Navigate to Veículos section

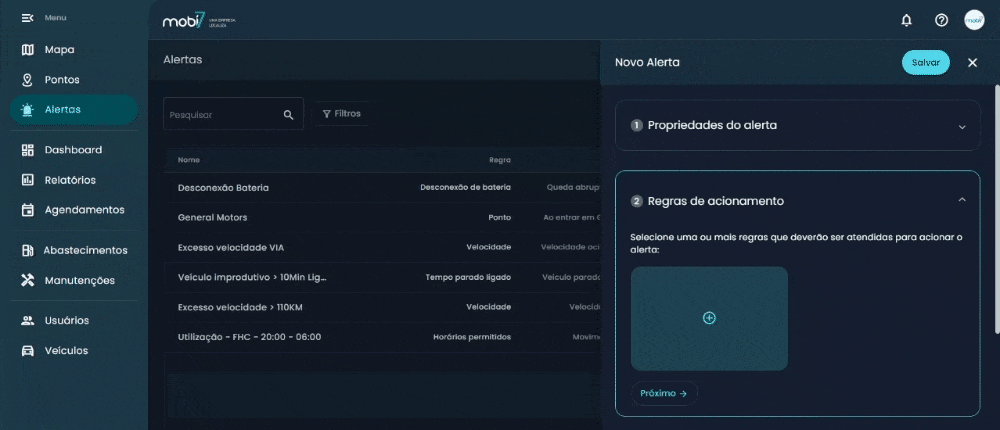pos(66,350)
